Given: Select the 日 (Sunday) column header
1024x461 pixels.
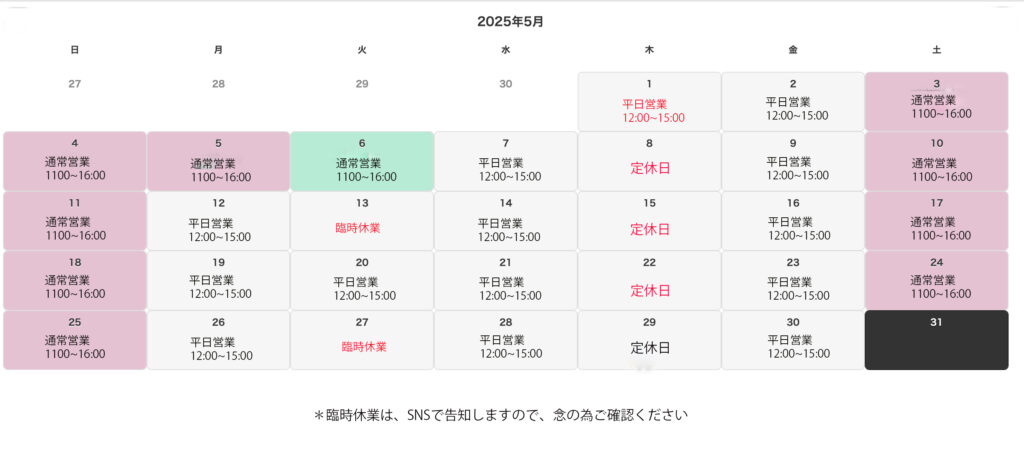Looking at the screenshot, I should (x=75, y=49).
